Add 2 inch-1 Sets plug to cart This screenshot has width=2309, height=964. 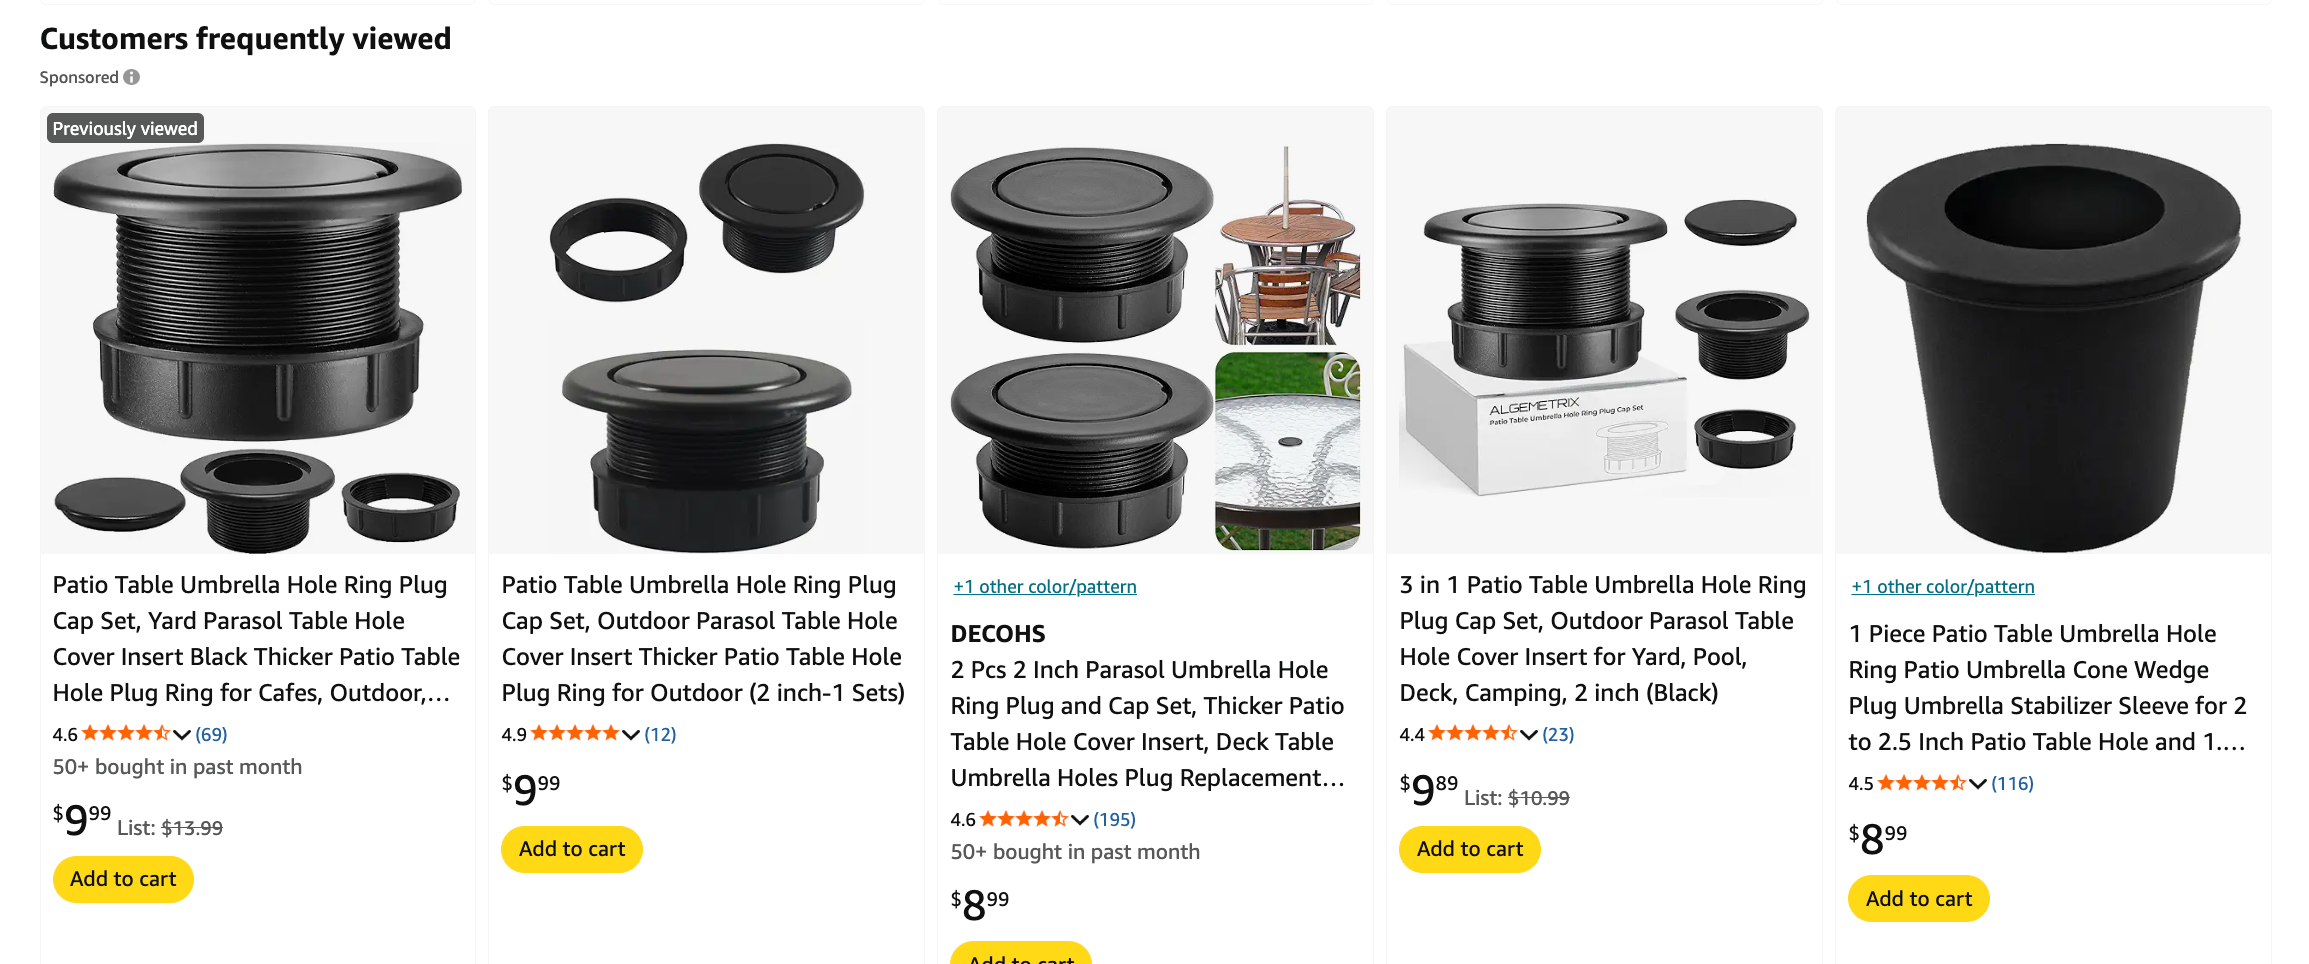[x=571, y=849]
